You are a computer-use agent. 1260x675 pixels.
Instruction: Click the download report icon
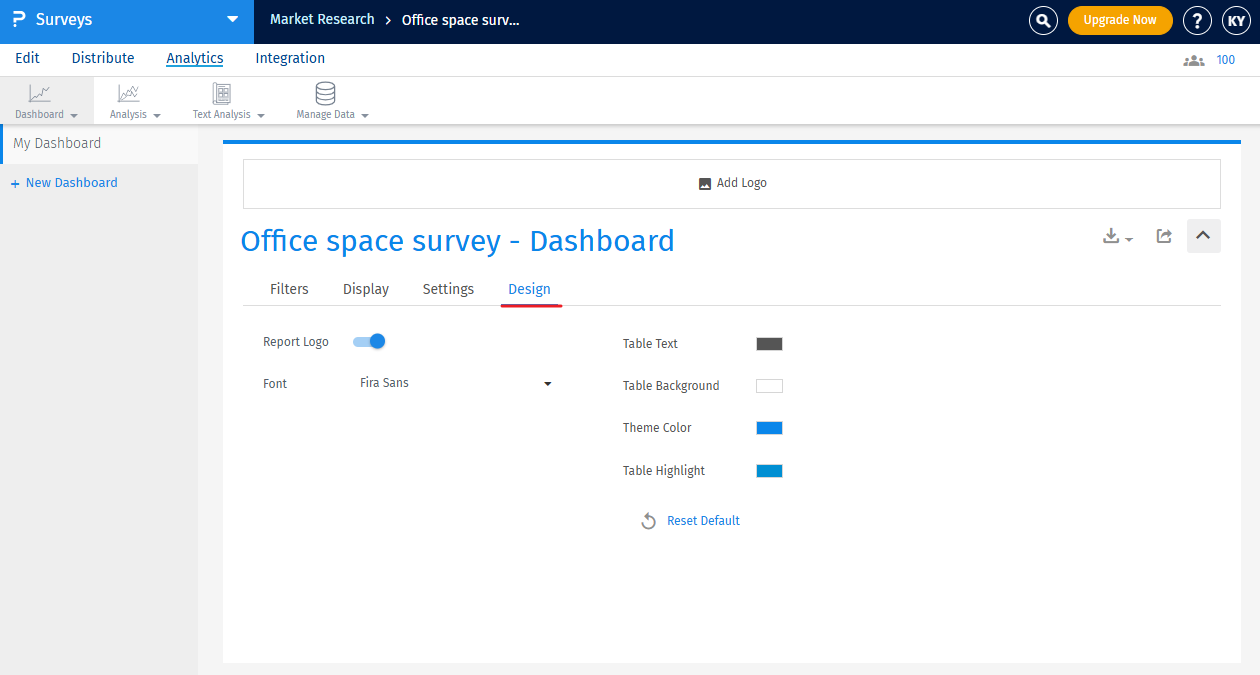coord(1110,236)
